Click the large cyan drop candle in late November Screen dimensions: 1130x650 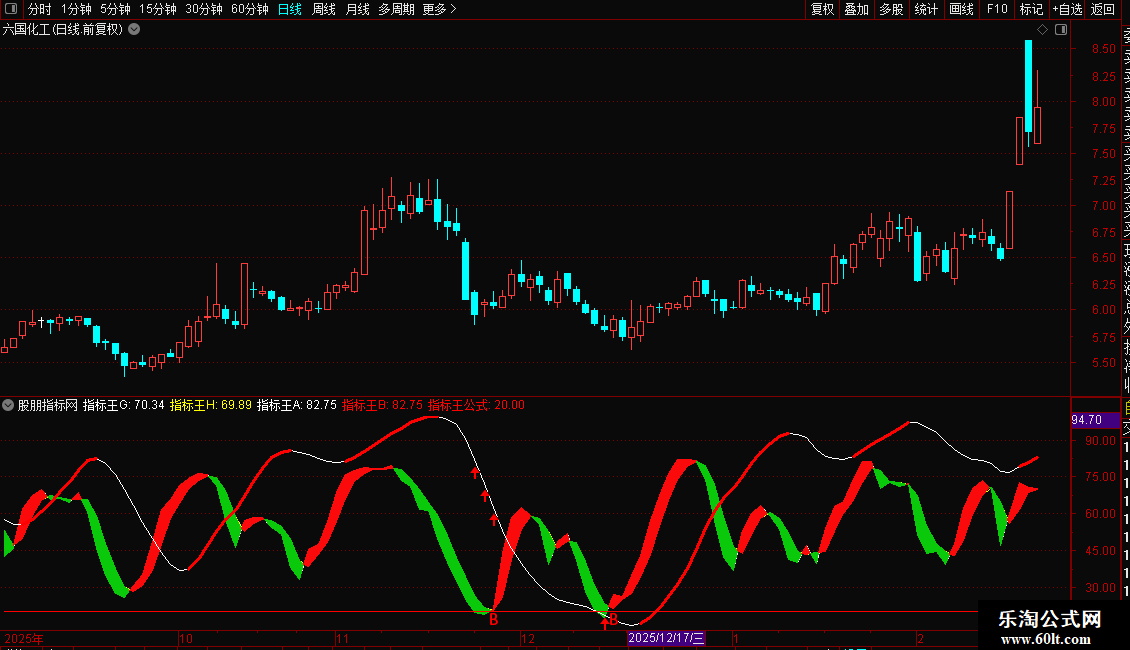pos(466,271)
